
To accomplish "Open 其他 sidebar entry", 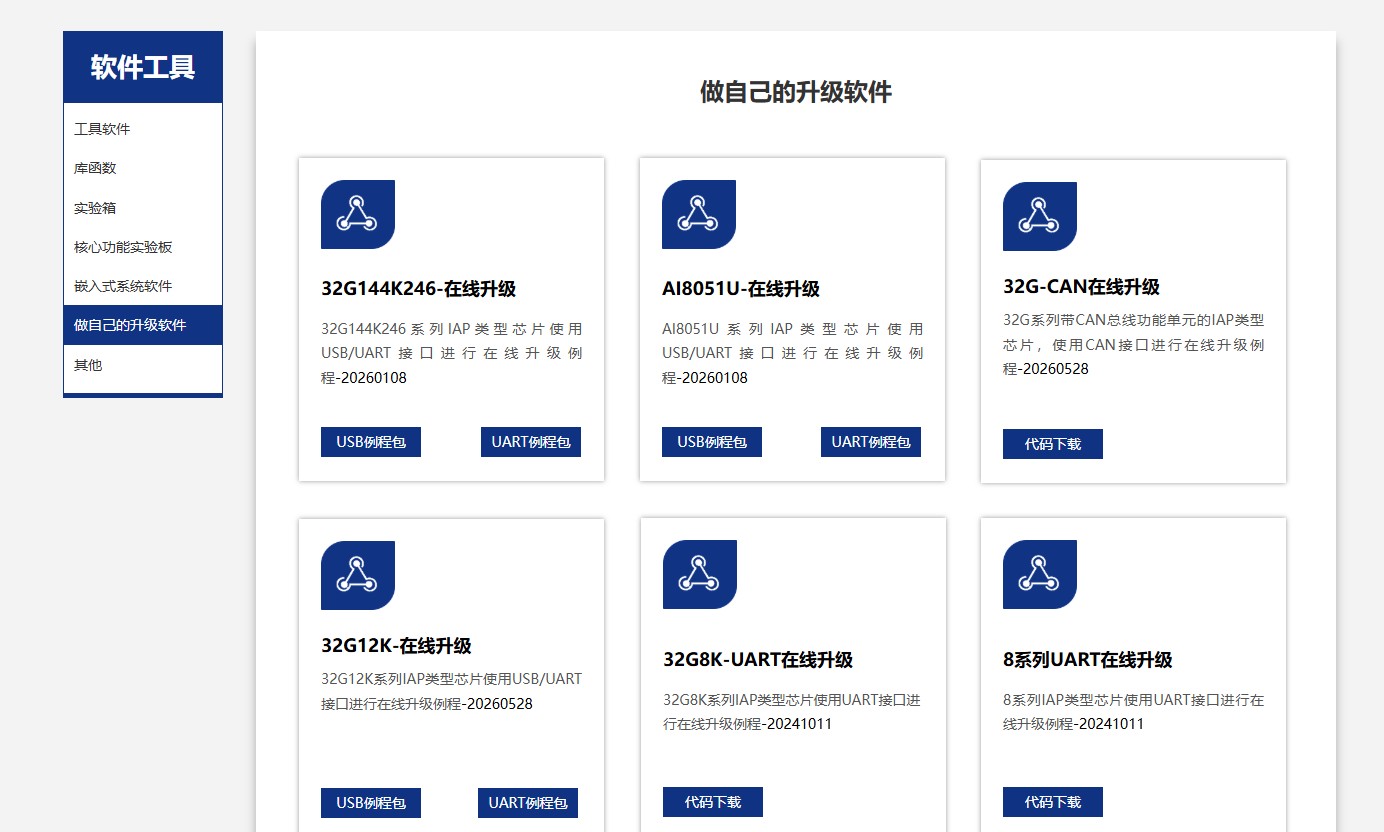I will [x=142, y=365].
